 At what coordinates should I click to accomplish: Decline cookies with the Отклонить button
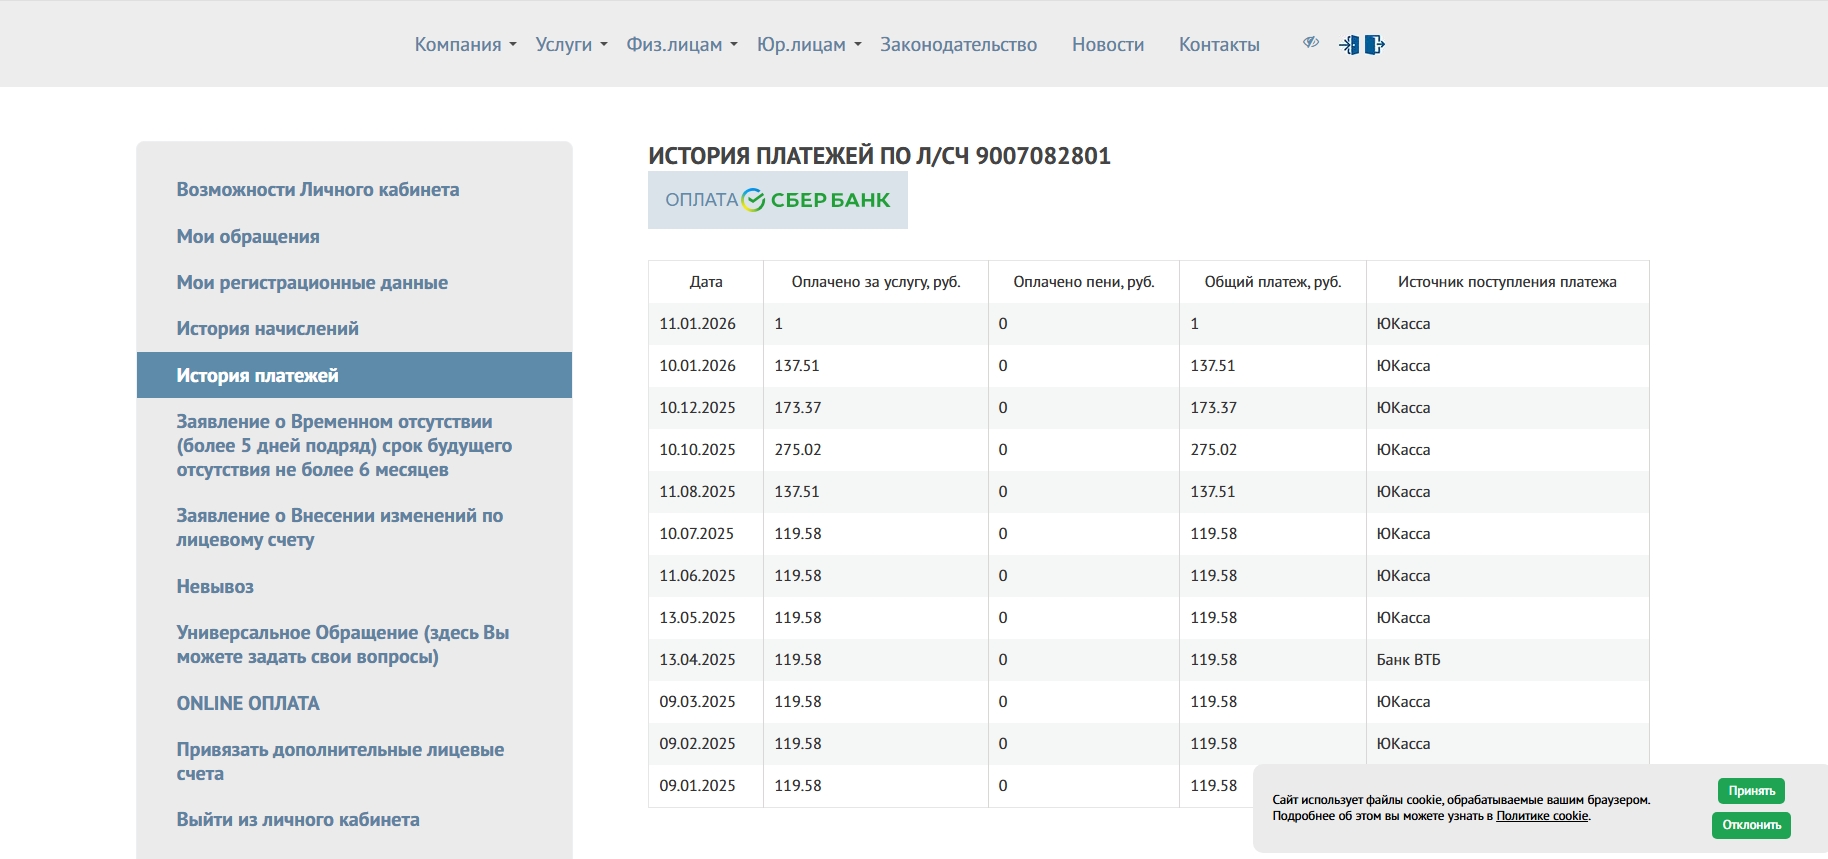click(x=1751, y=825)
